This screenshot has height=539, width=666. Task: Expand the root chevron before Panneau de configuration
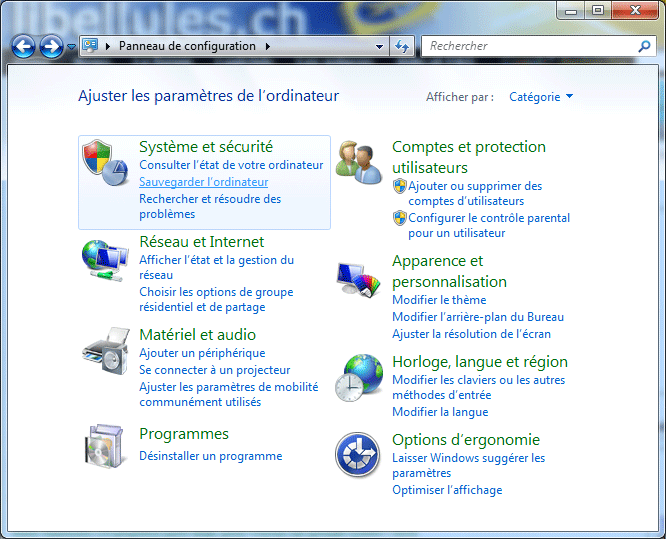(108, 46)
